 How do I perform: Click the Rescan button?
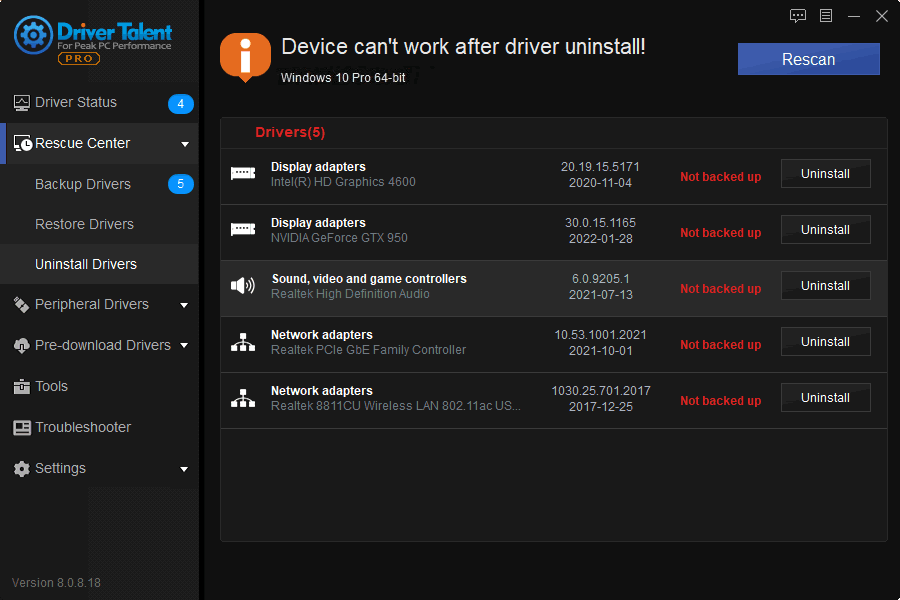[808, 59]
